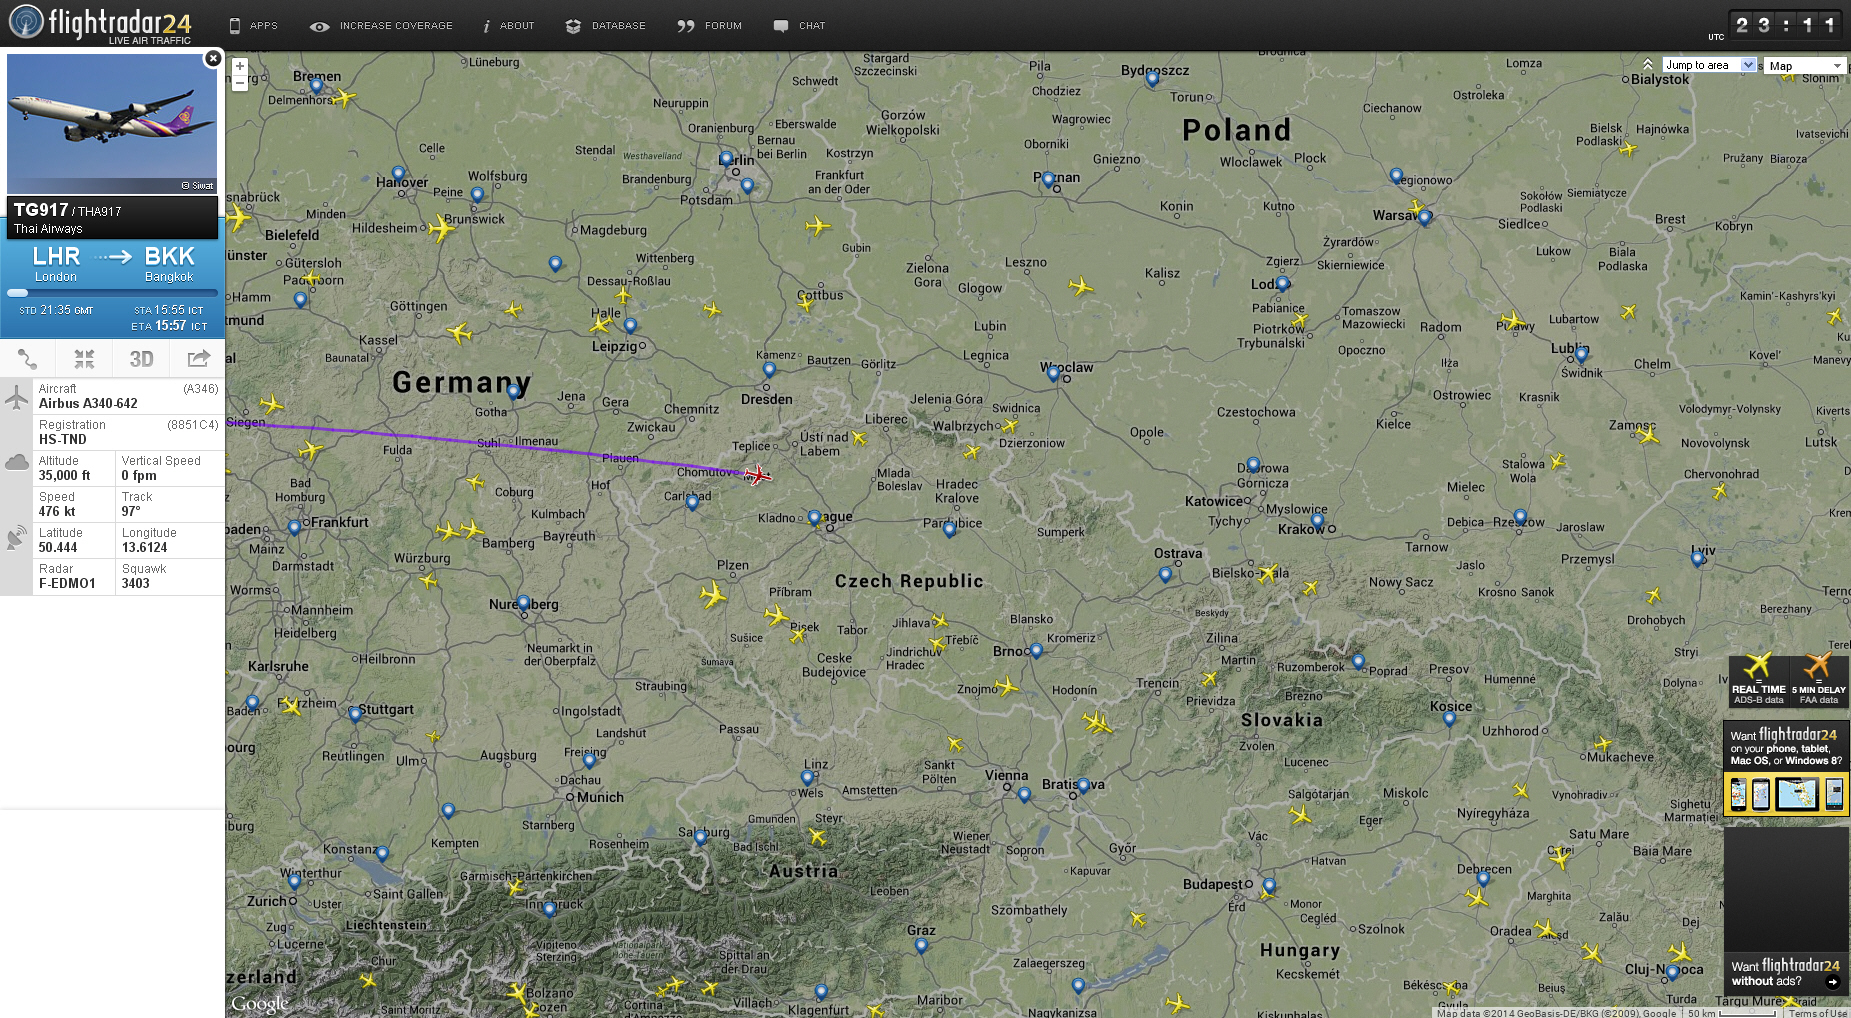Image resolution: width=1851 pixels, height=1018 pixels.
Task: Zoom in with the map plus button
Action: [x=240, y=67]
